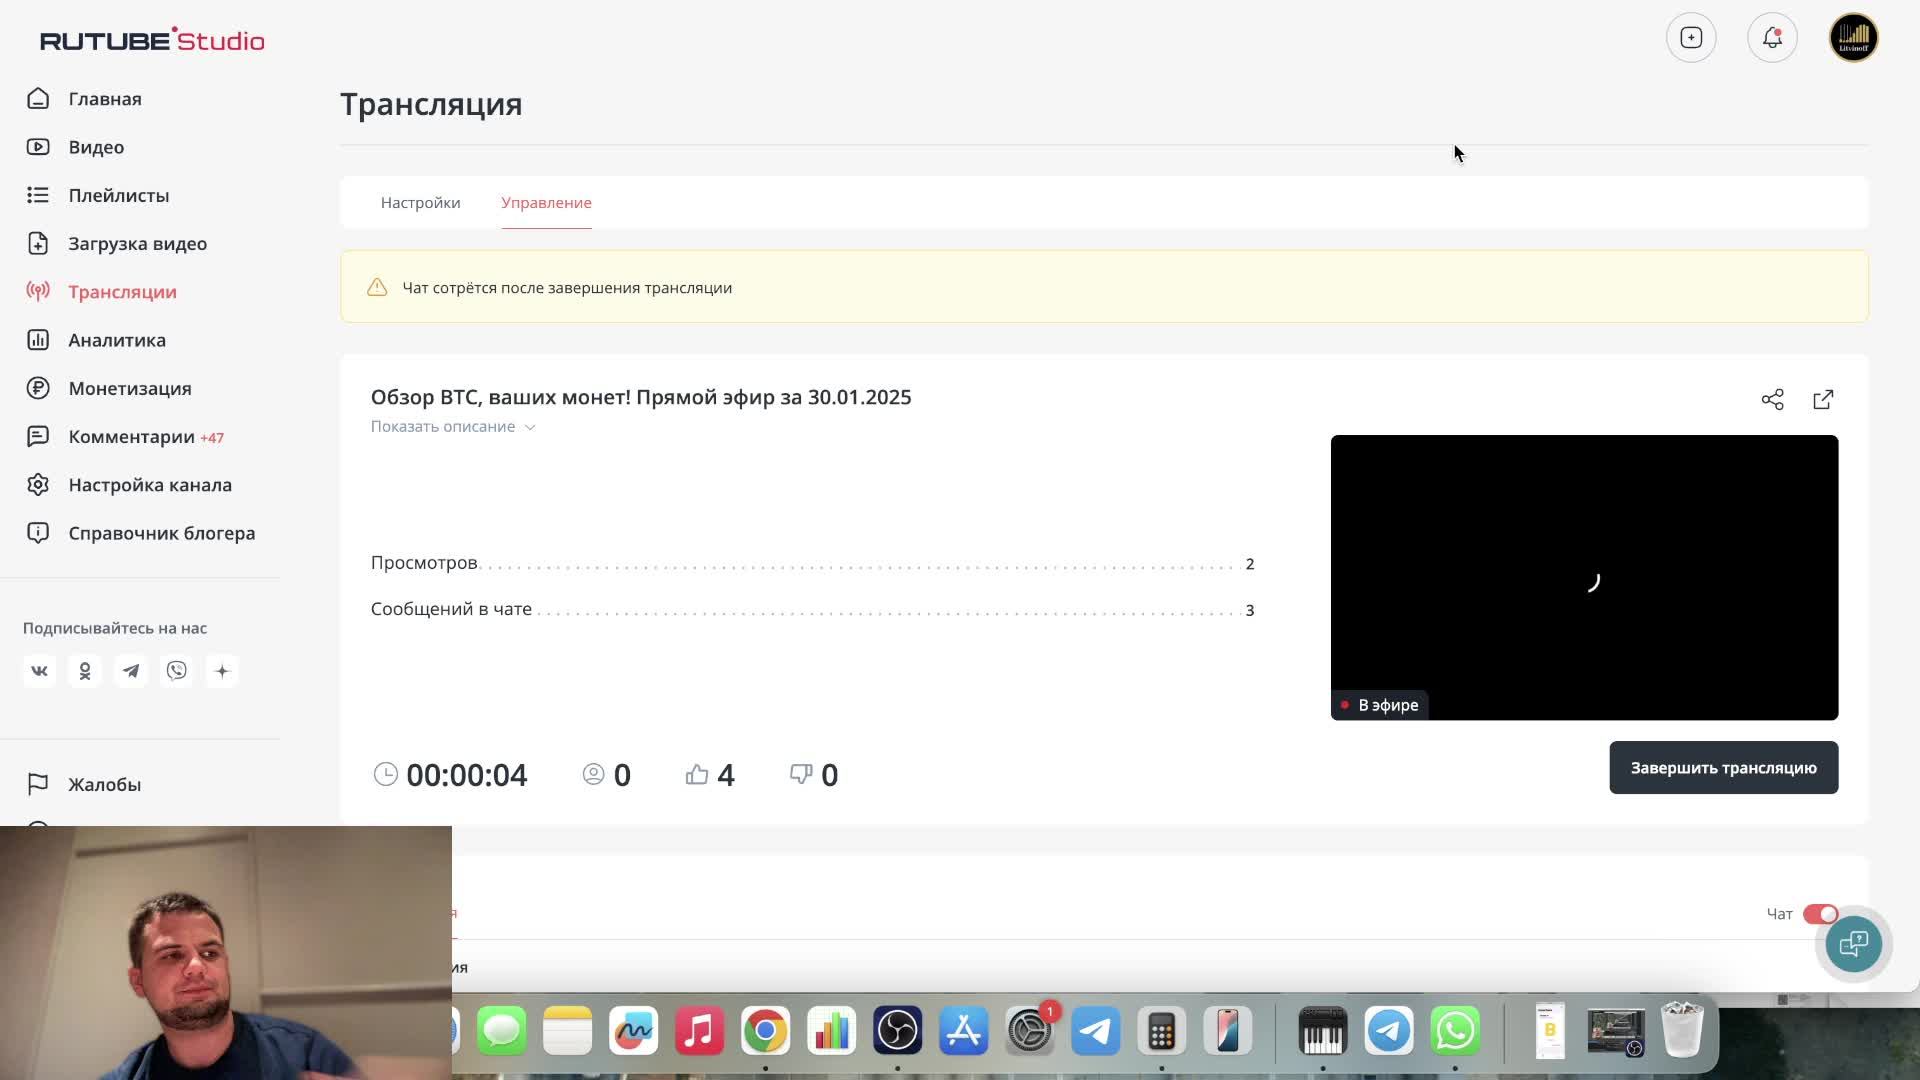Click the Монетизация ruble icon
The height and width of the screenshot is (1080, 1920).
(38, 388)
